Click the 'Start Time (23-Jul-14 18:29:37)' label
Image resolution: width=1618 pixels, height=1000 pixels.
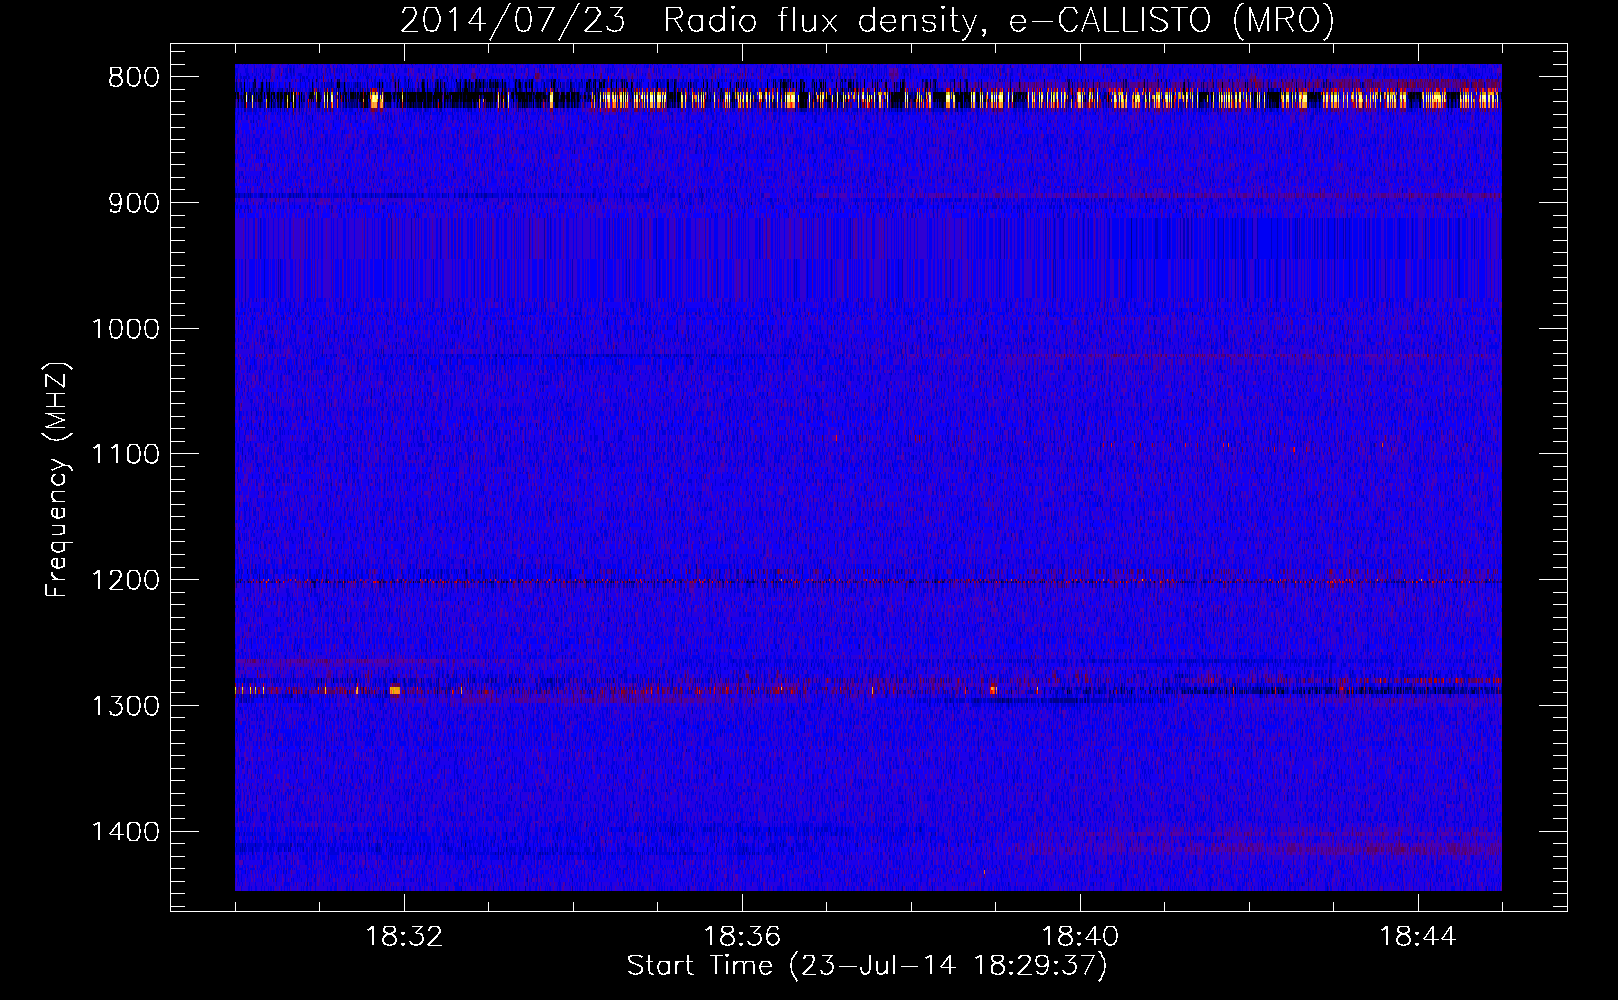pos(867,966)
